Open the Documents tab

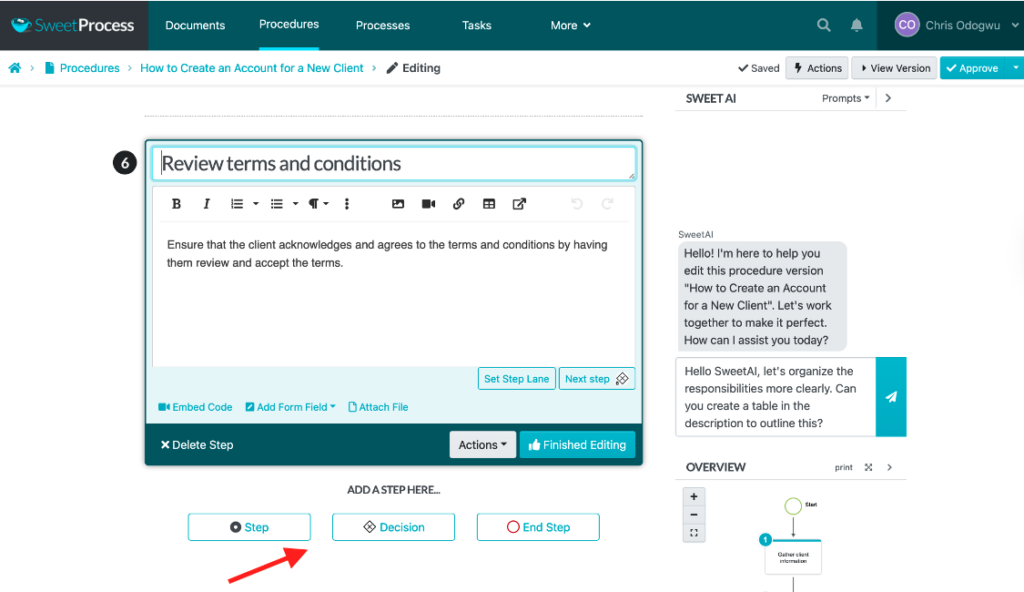click(x=195, y=25)
